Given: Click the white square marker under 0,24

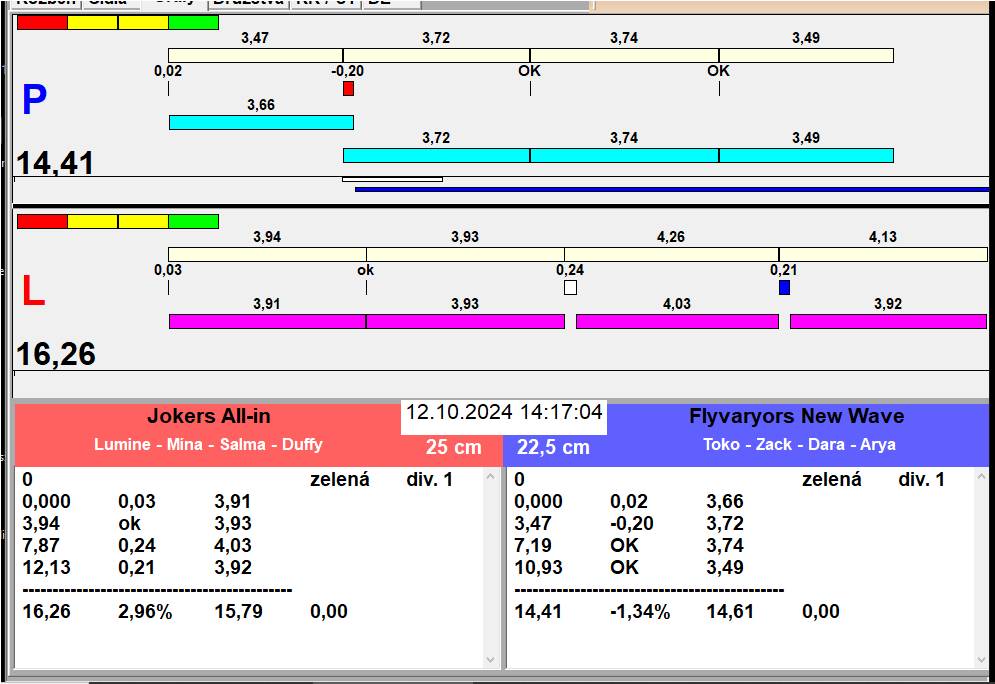Looking at the screenshot, I should click(x=570, y=288).
